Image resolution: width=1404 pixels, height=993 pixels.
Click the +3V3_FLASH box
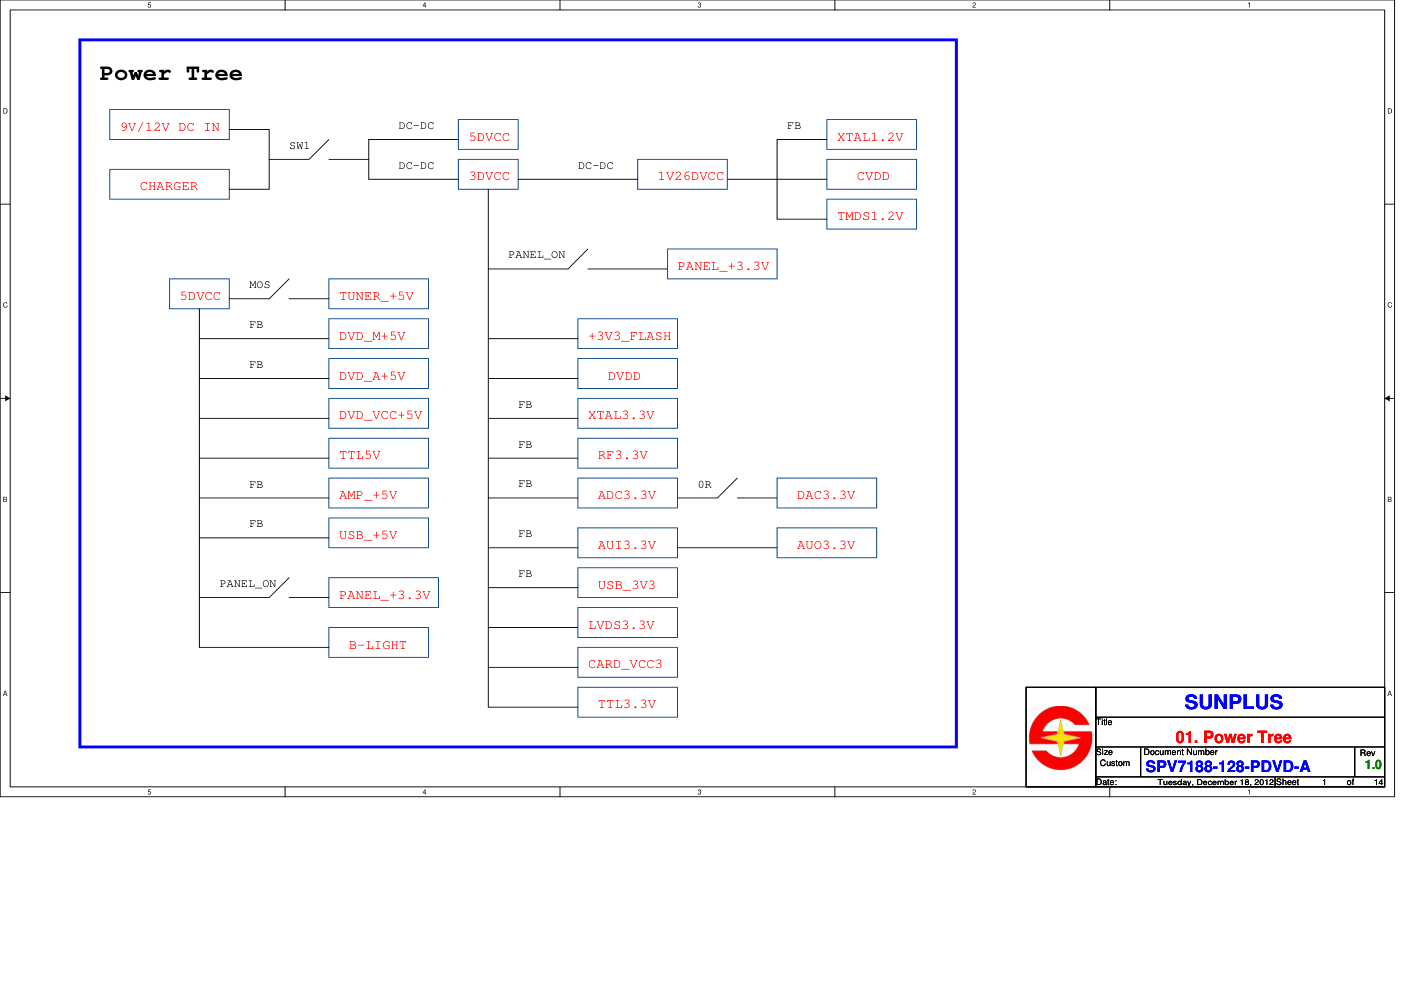627,335
